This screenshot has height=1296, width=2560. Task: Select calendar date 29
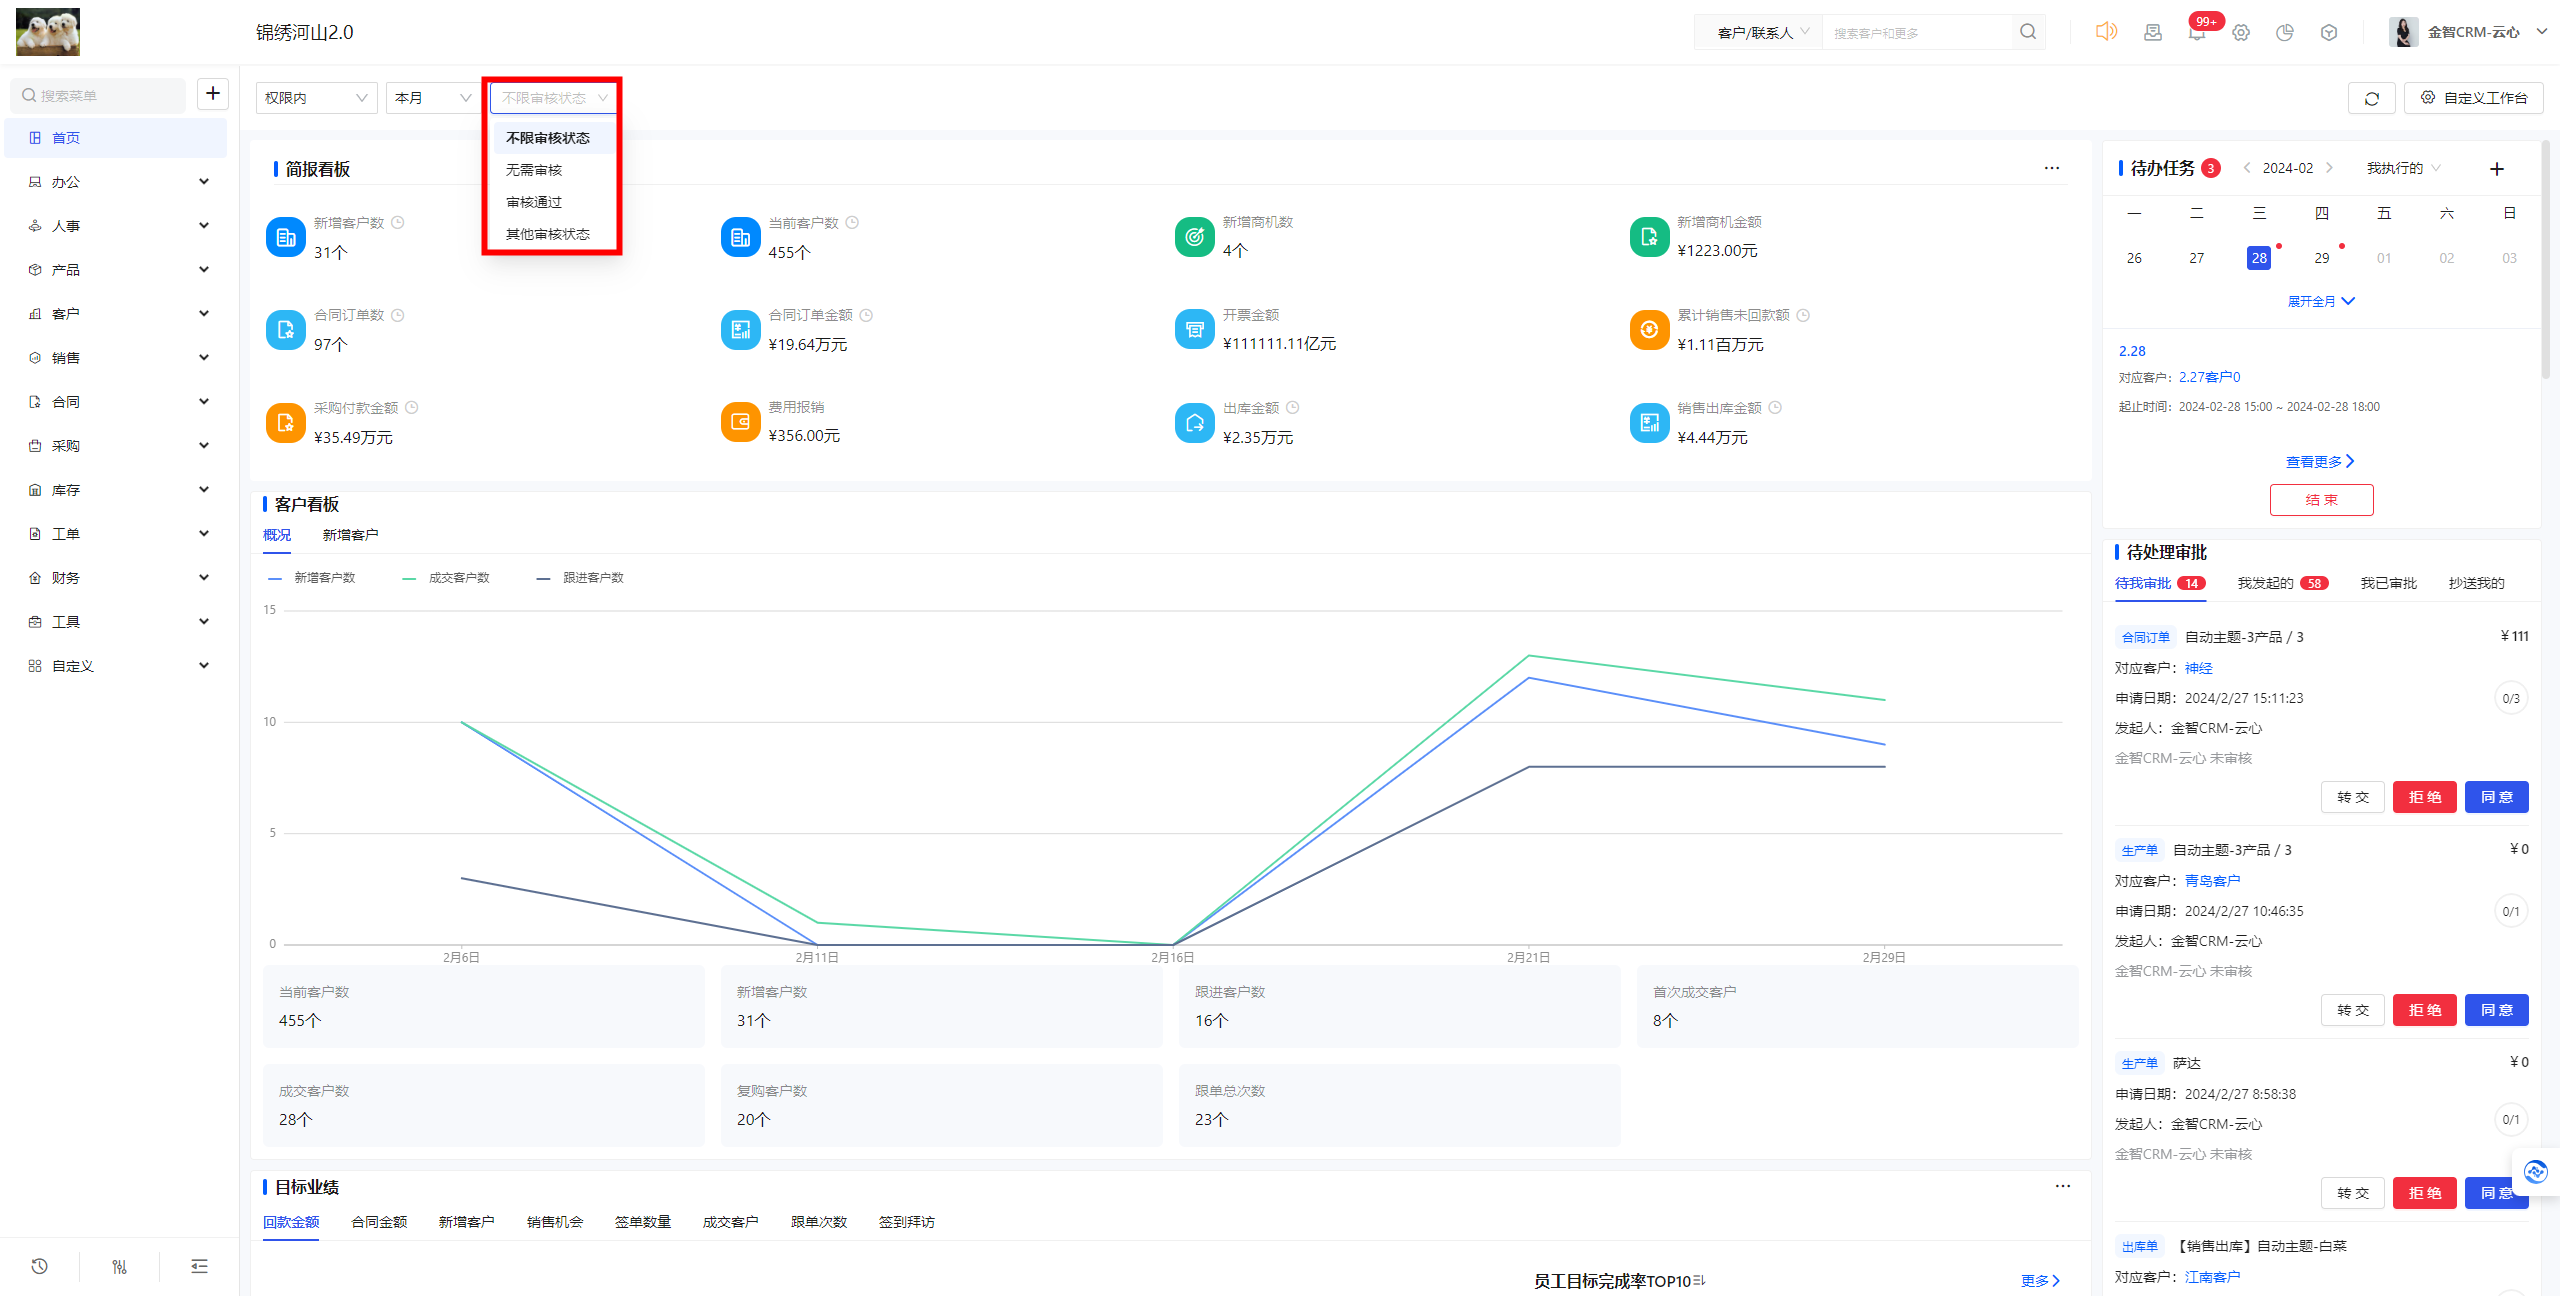click(2321, 258)
